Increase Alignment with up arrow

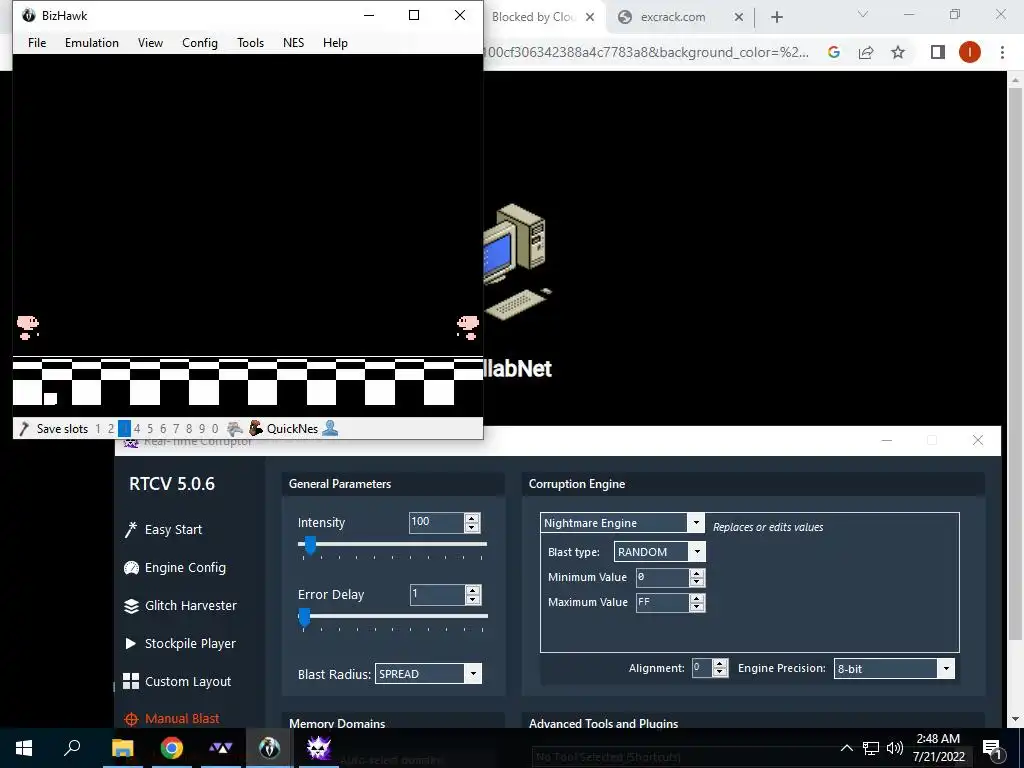[x=720, y=664]
